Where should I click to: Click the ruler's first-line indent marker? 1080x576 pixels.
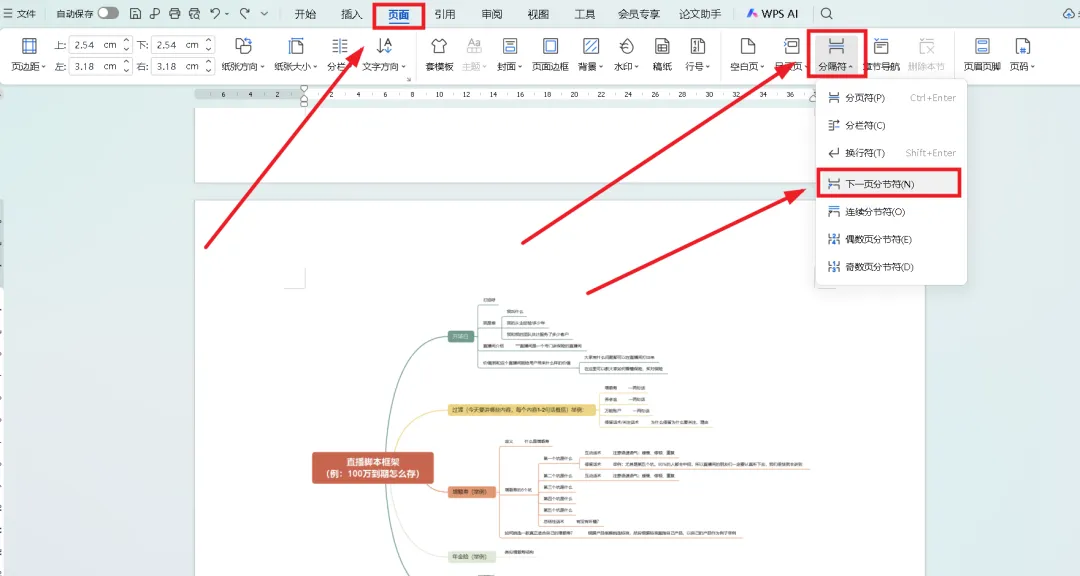click(304, 89)
